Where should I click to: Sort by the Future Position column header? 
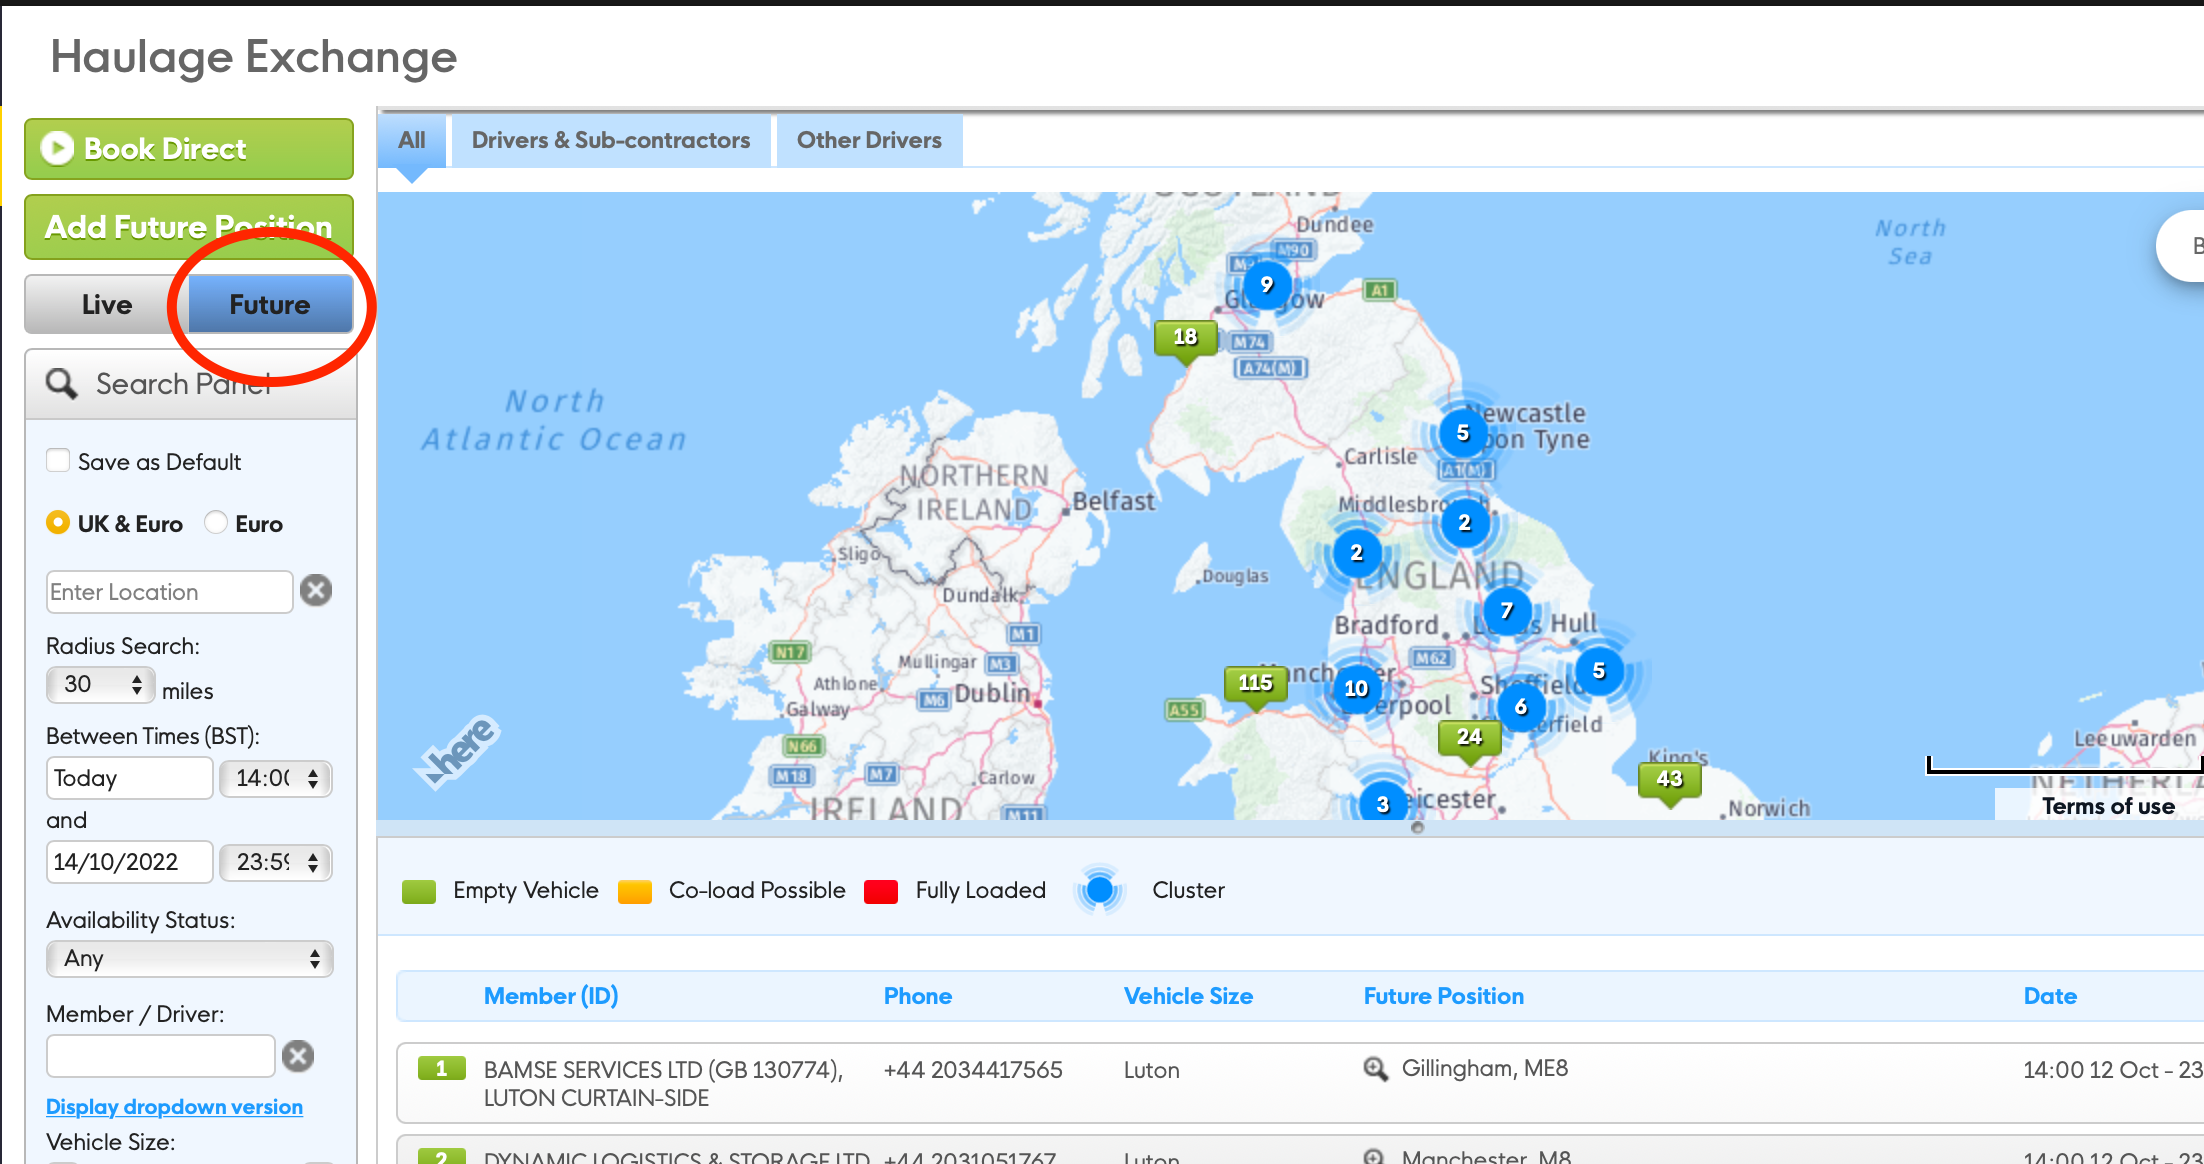(x=1444, y=996)
